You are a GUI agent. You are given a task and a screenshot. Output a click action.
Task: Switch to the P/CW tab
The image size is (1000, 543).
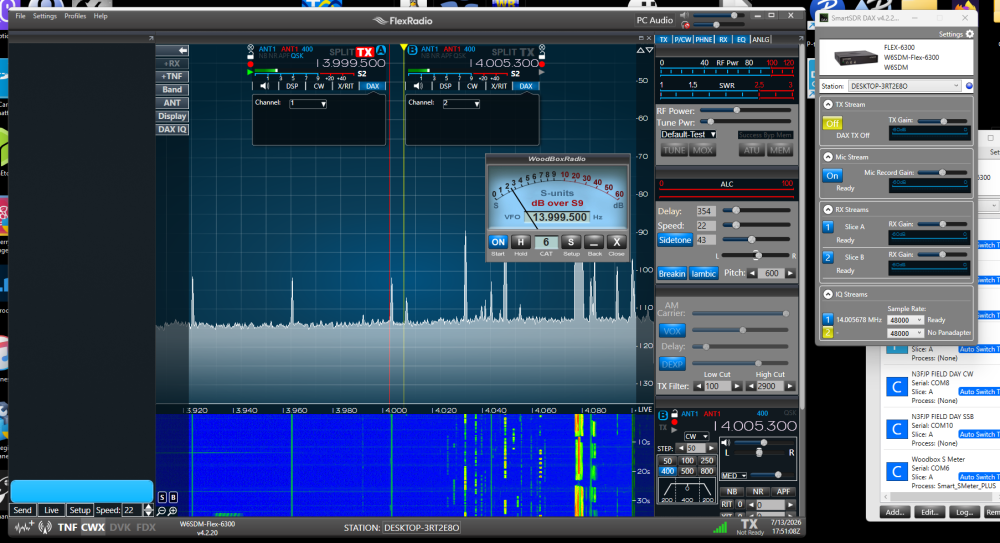(x=682, y=40)
